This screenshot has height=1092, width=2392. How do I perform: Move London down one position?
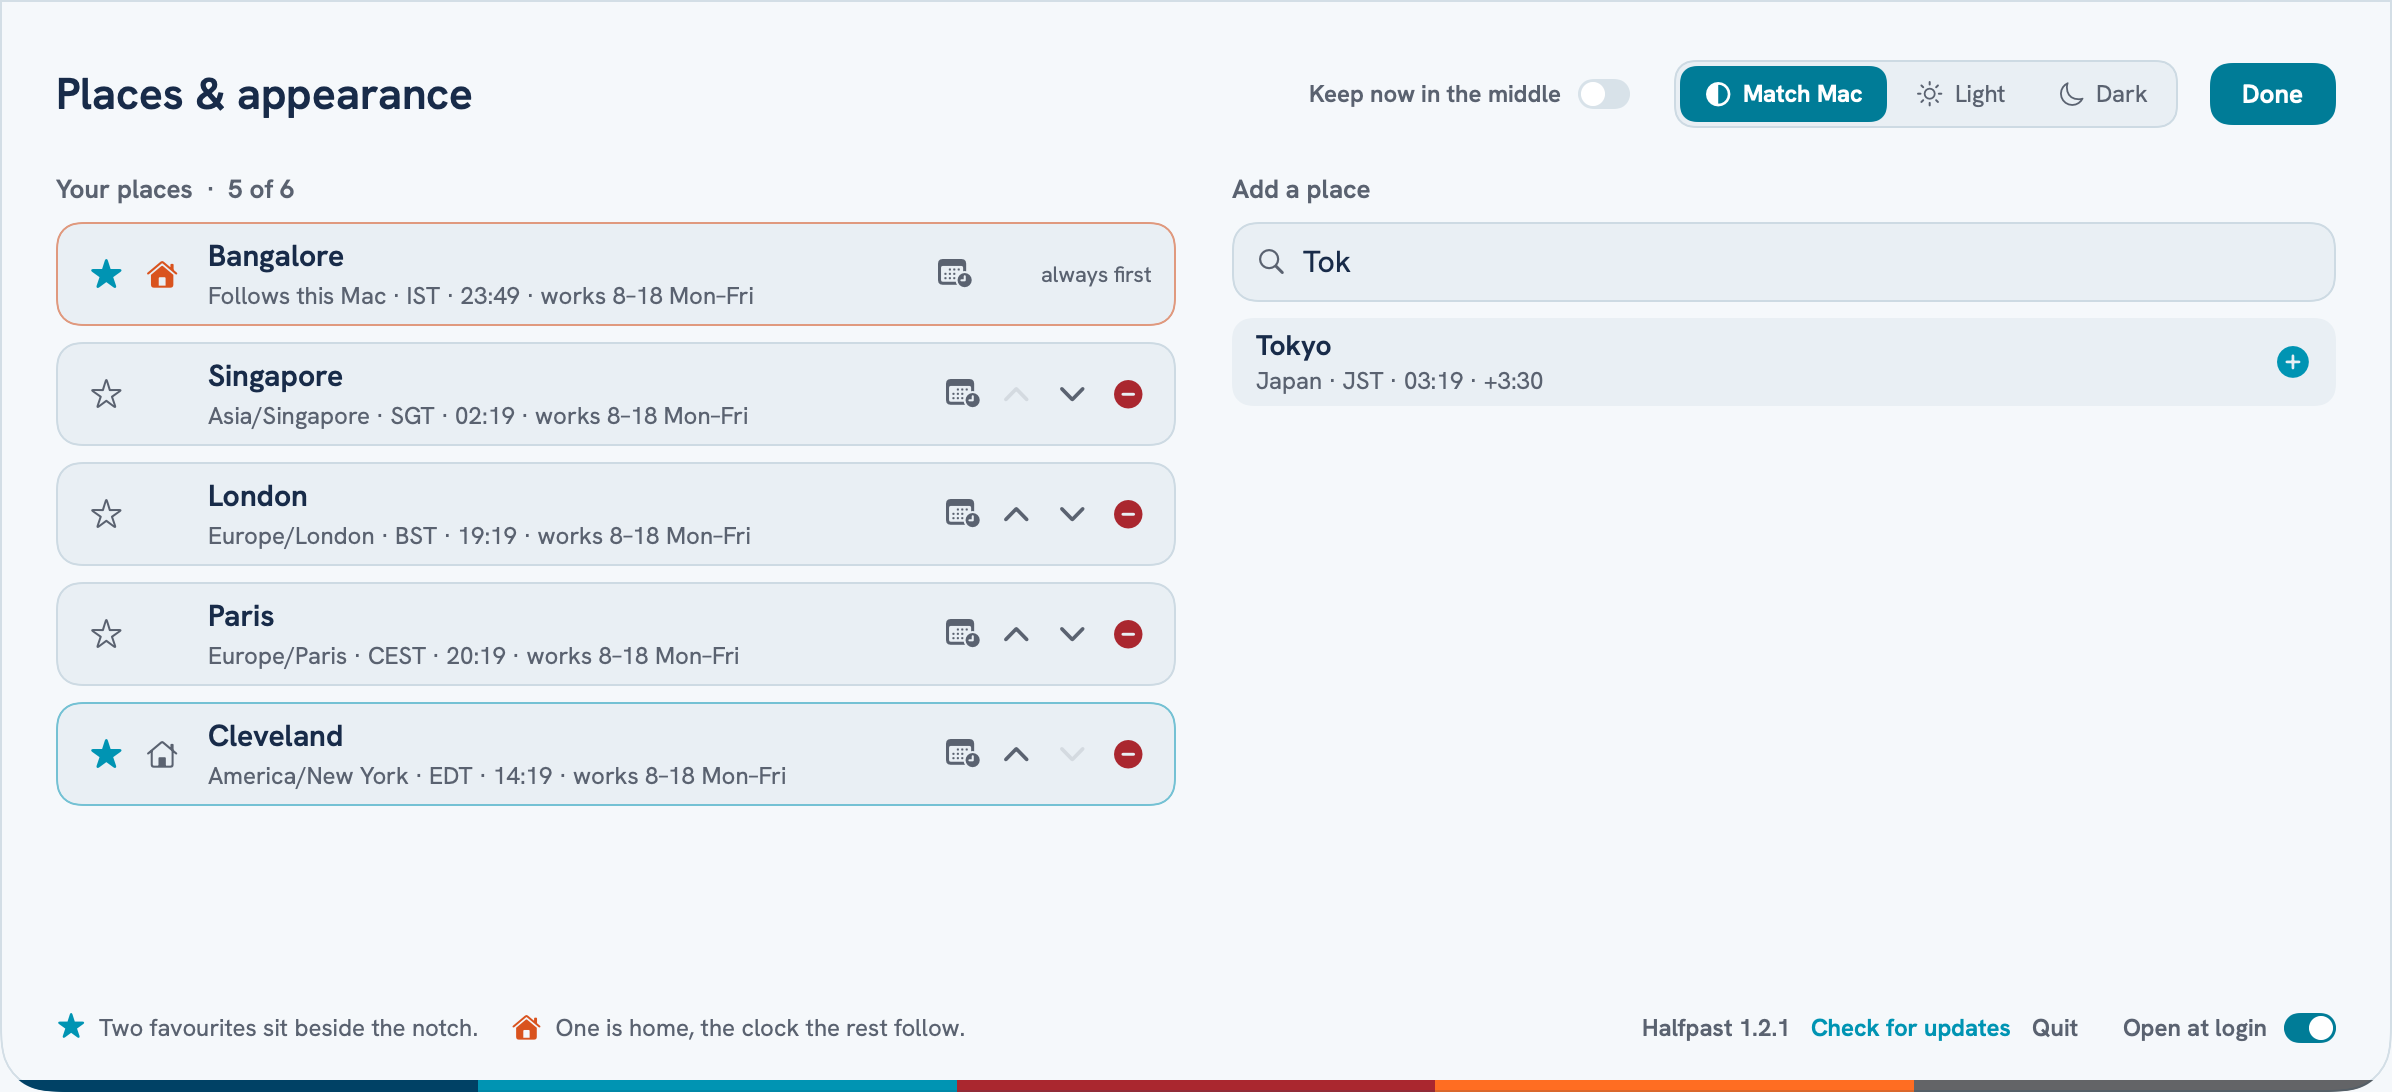[1072, 514]
